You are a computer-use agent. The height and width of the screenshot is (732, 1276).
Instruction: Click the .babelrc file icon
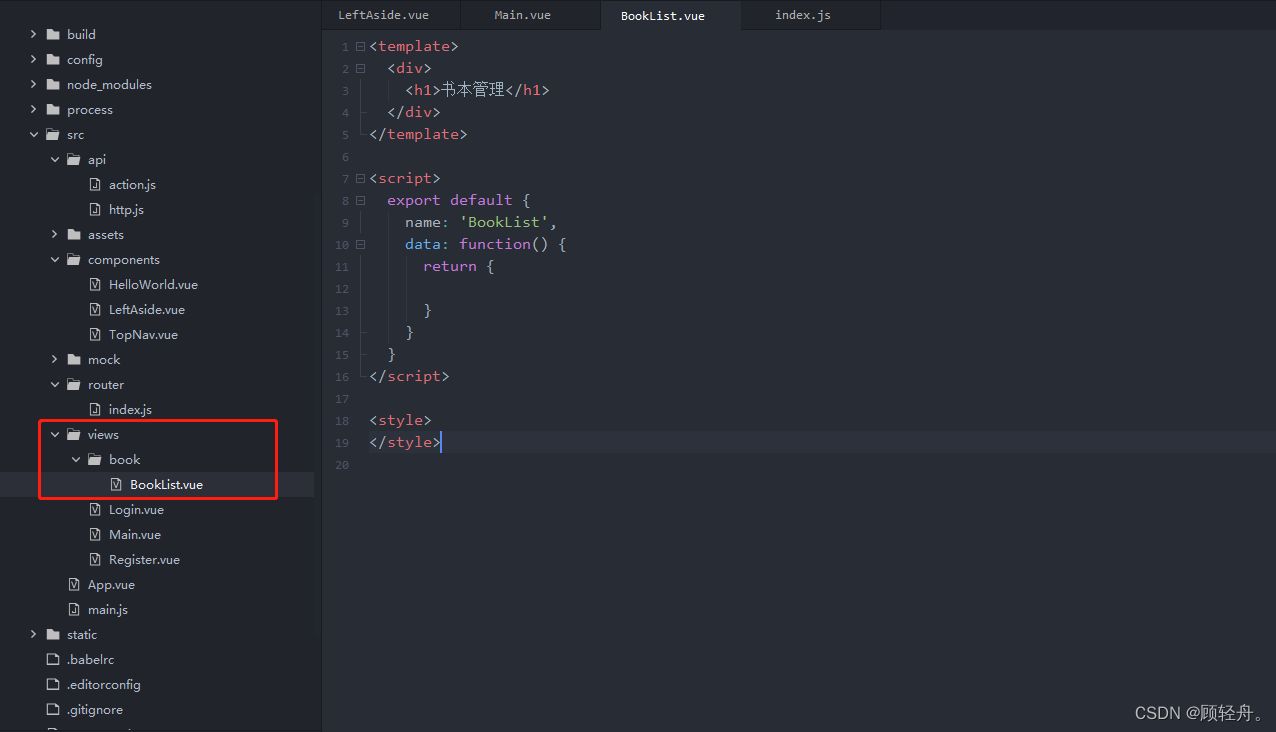tap(53, 660)
